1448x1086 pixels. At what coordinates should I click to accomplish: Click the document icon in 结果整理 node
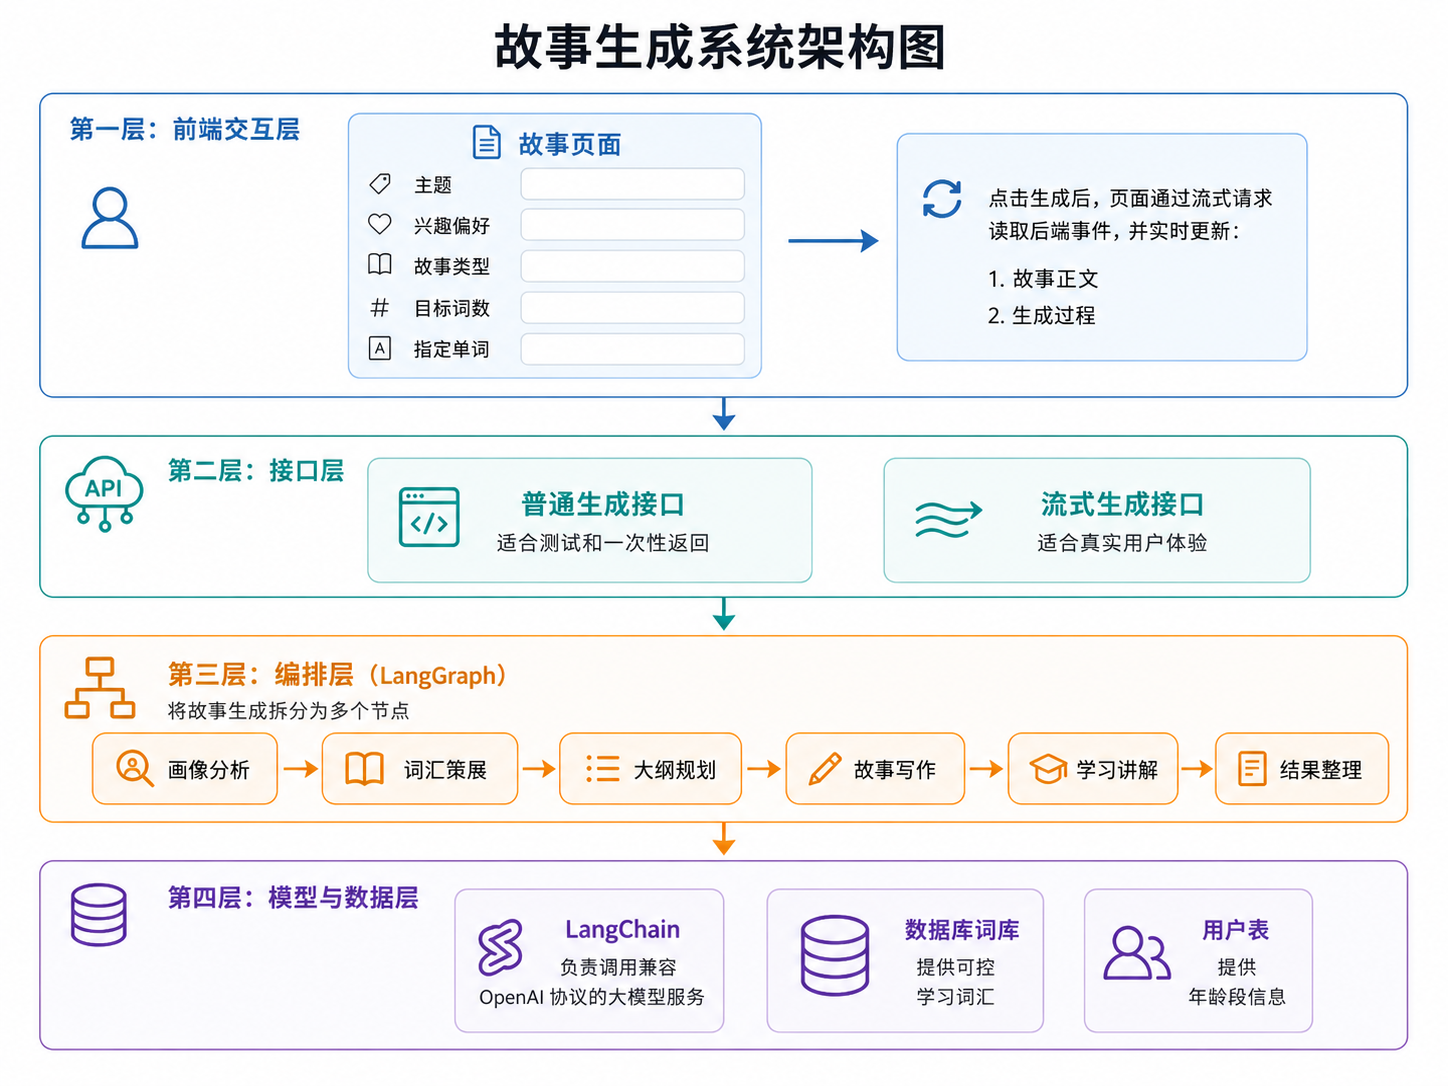(x=1252, y=769)
